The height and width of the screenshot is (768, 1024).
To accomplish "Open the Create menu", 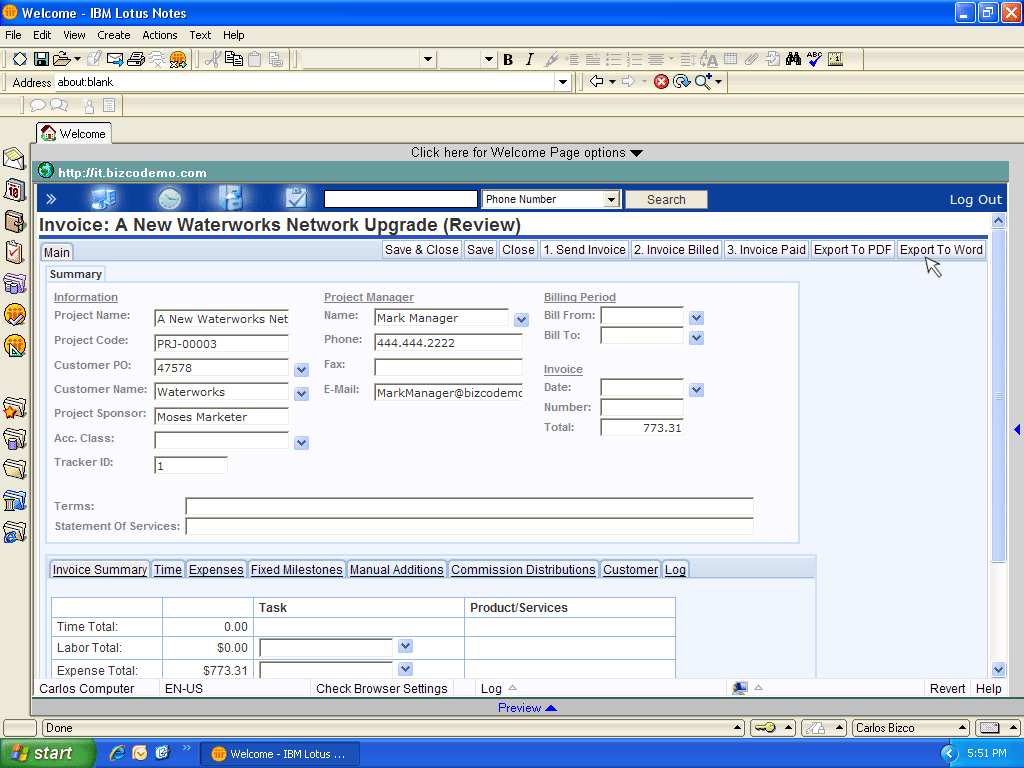I will [x=114, y=35].
